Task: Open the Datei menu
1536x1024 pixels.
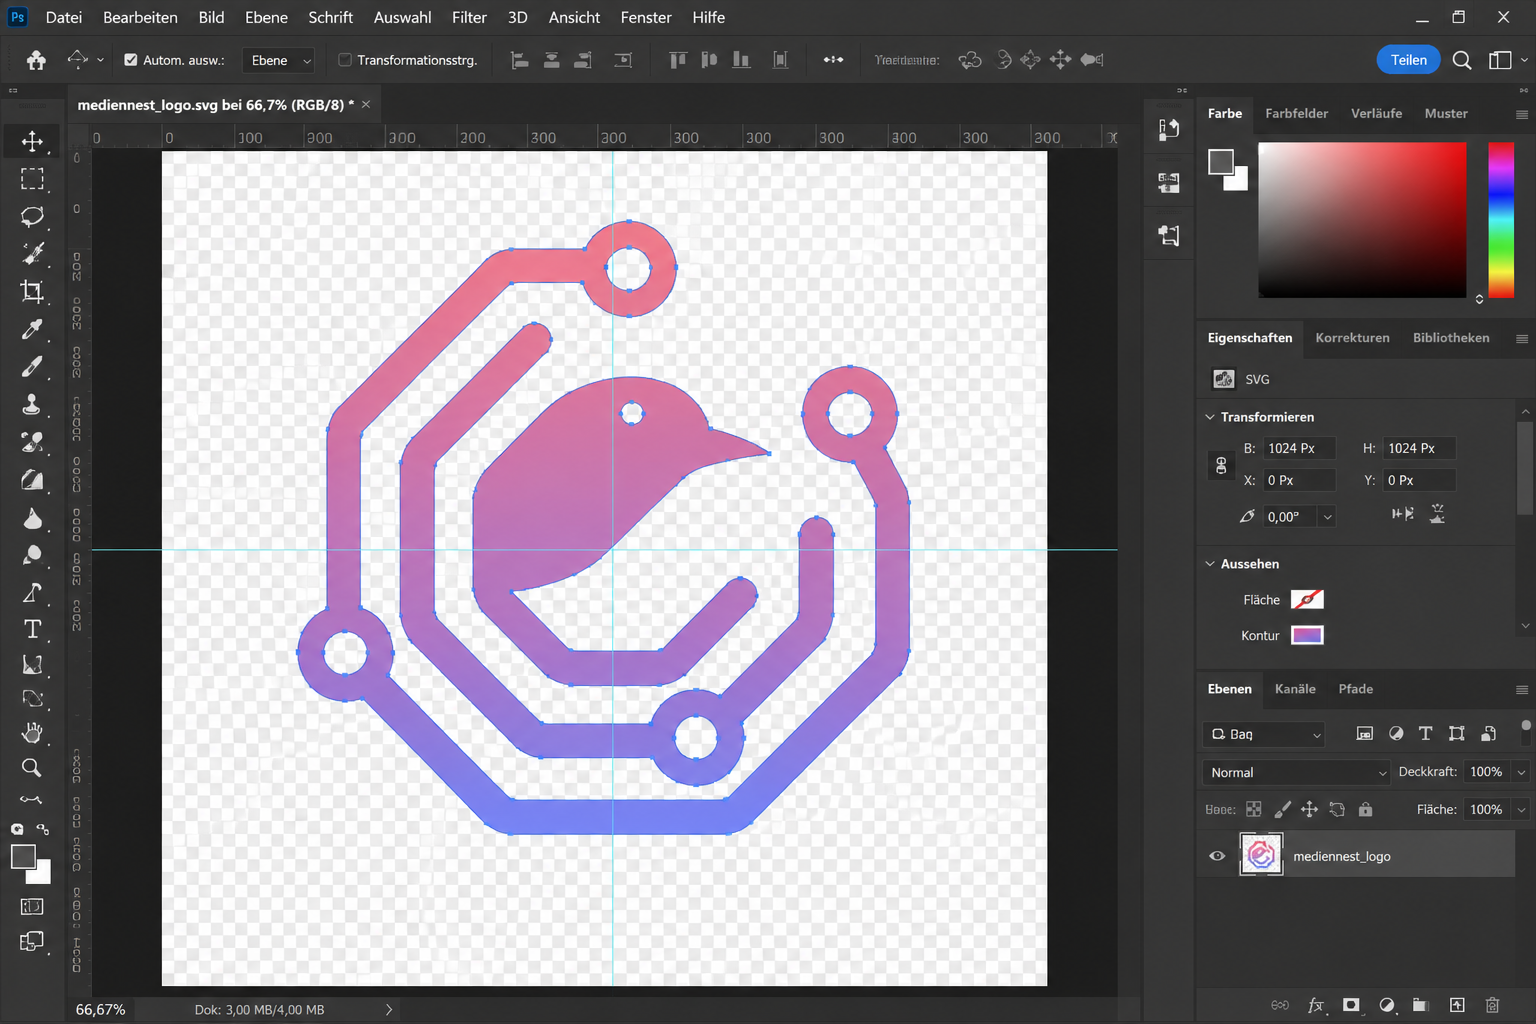Action: (64, 17)
